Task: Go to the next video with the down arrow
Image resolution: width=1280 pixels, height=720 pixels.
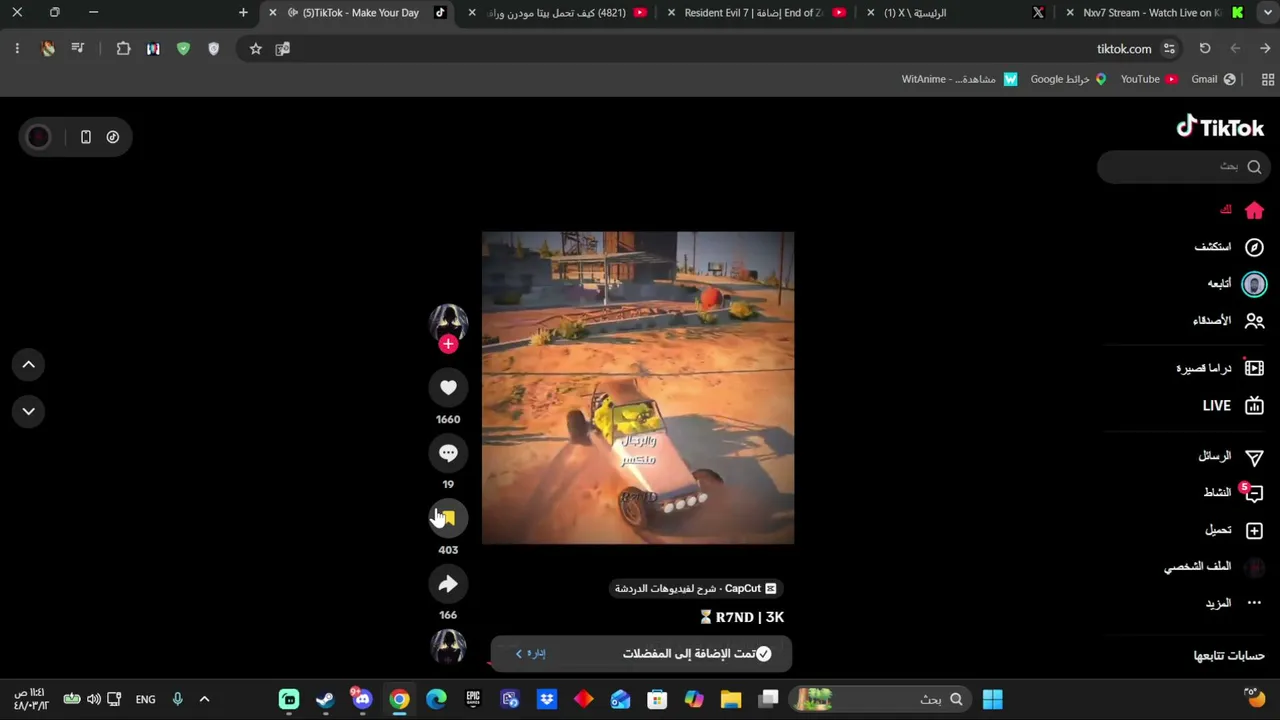Action: [x=29, y=411]
